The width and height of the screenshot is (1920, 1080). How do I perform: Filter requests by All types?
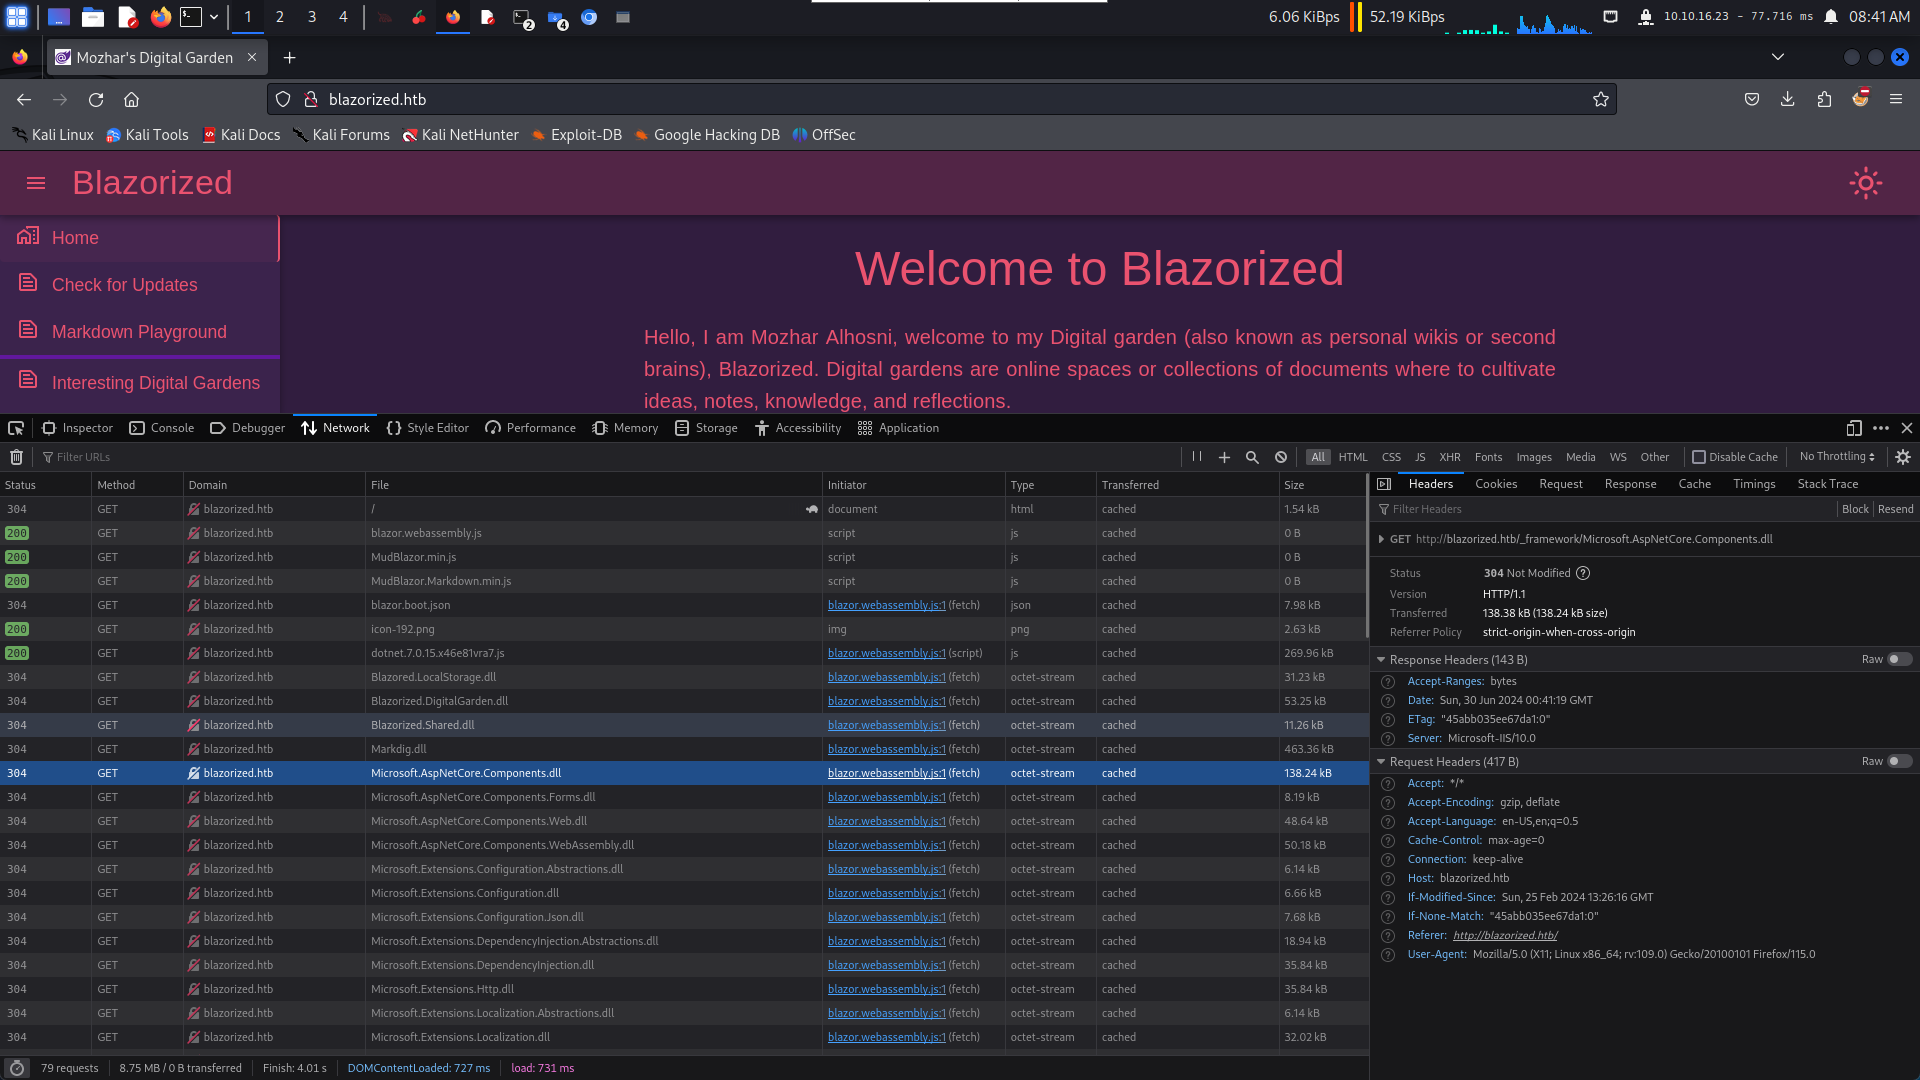coord(1318,457)
